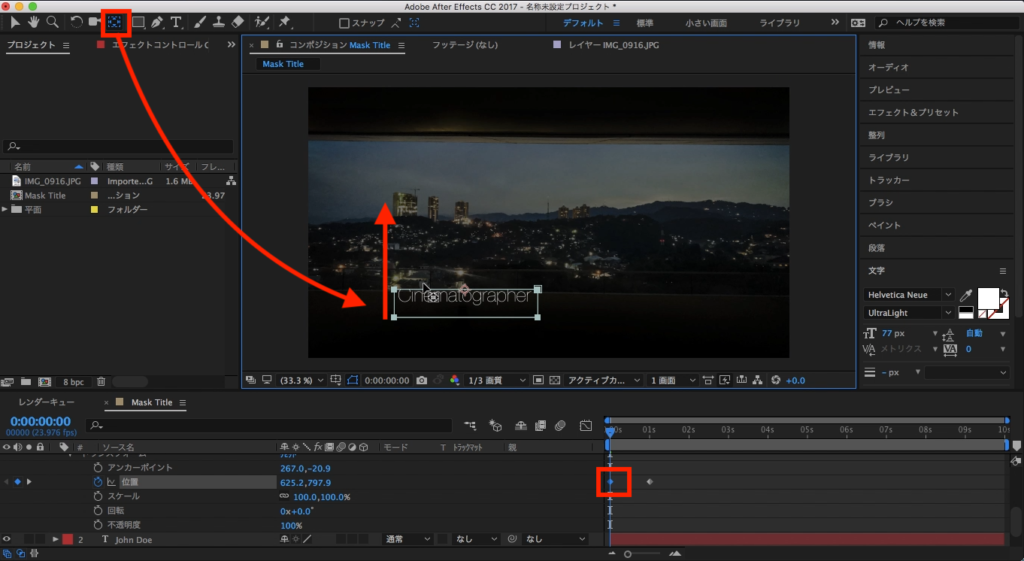1024x561 pixels.
Task: Hide the John Doe layer with eye icon
Action: point(7,539)
